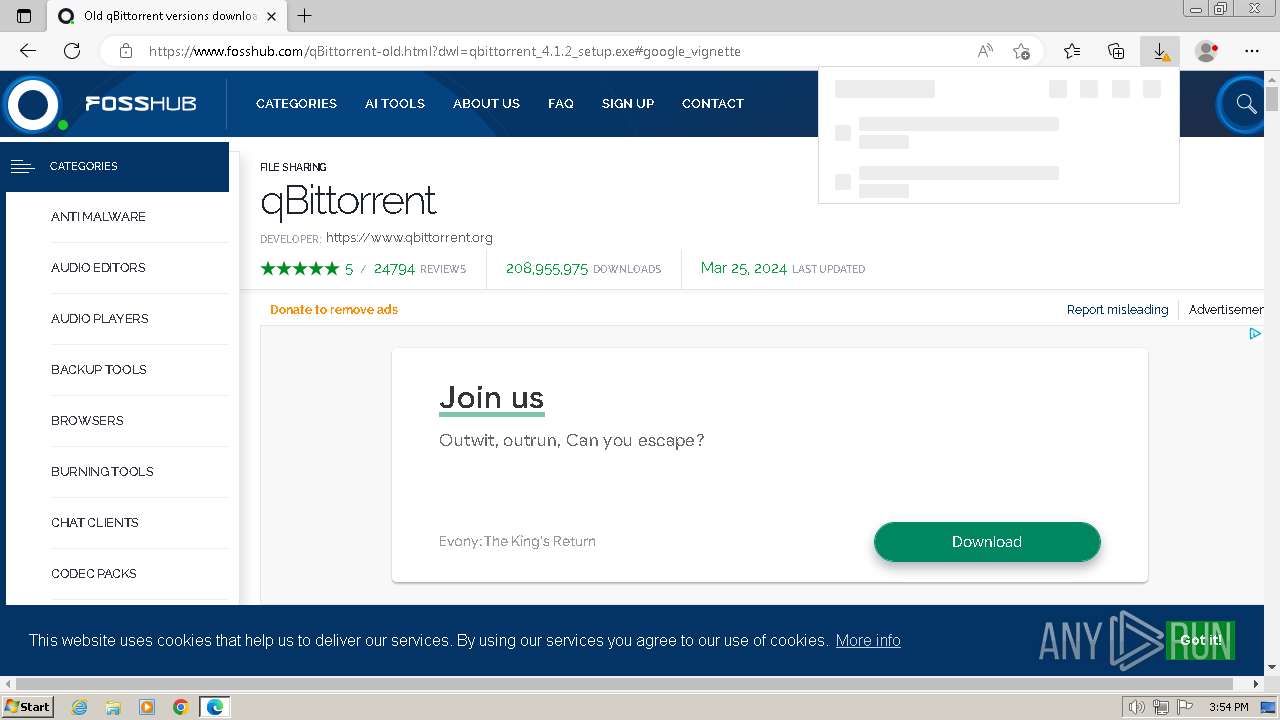Toggle the Categories hamburger menu

point(22,166)
